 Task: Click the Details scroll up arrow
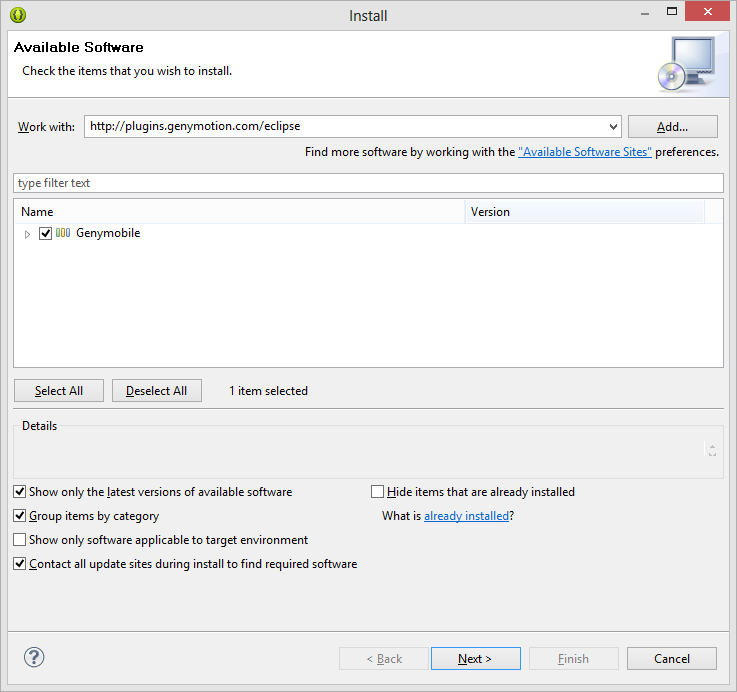(713, 447)
